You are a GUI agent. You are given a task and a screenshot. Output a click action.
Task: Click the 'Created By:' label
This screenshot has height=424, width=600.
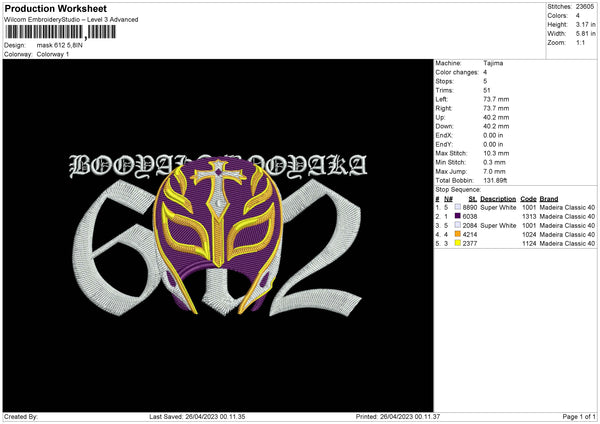[21, 417]
